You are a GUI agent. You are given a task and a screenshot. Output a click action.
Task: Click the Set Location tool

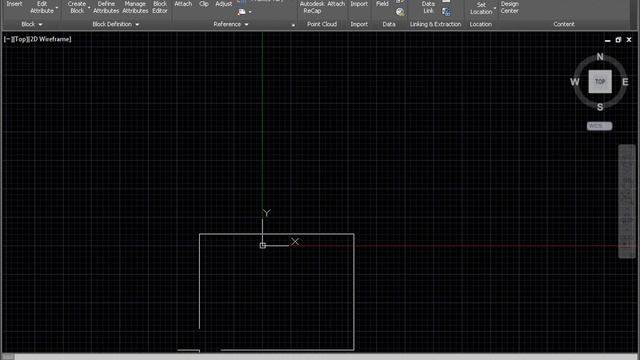pyautogui.click(x=481, y=8)
